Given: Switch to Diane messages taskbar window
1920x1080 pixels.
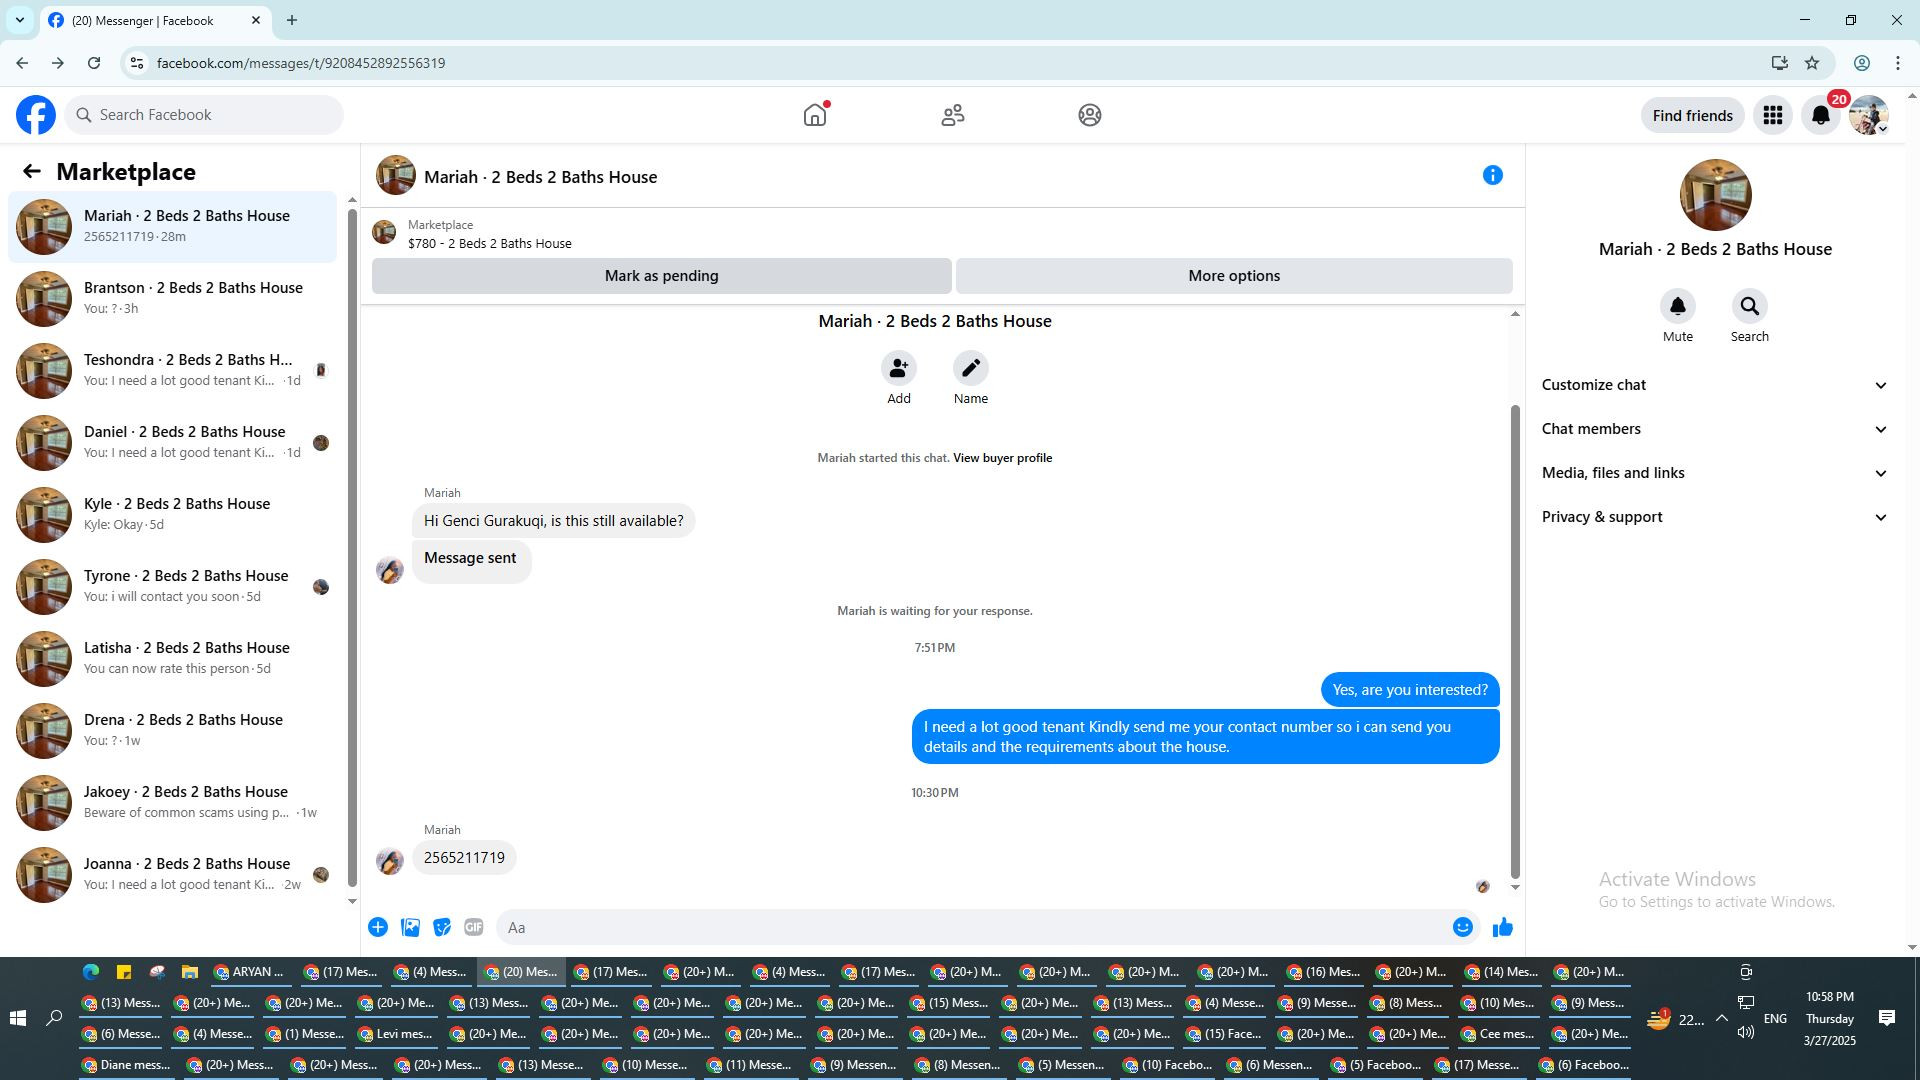Looking at the screenshot, I should pyautogui.click(x=127, y=1065).
